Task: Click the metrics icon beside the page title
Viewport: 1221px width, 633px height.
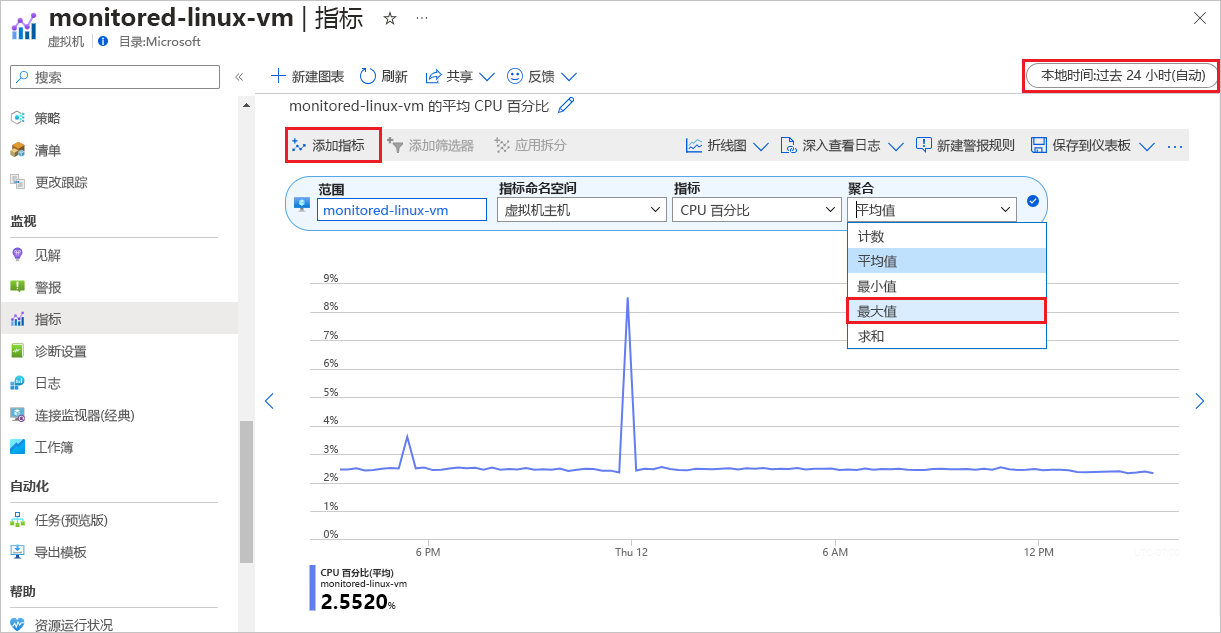Action: (24, 27)
